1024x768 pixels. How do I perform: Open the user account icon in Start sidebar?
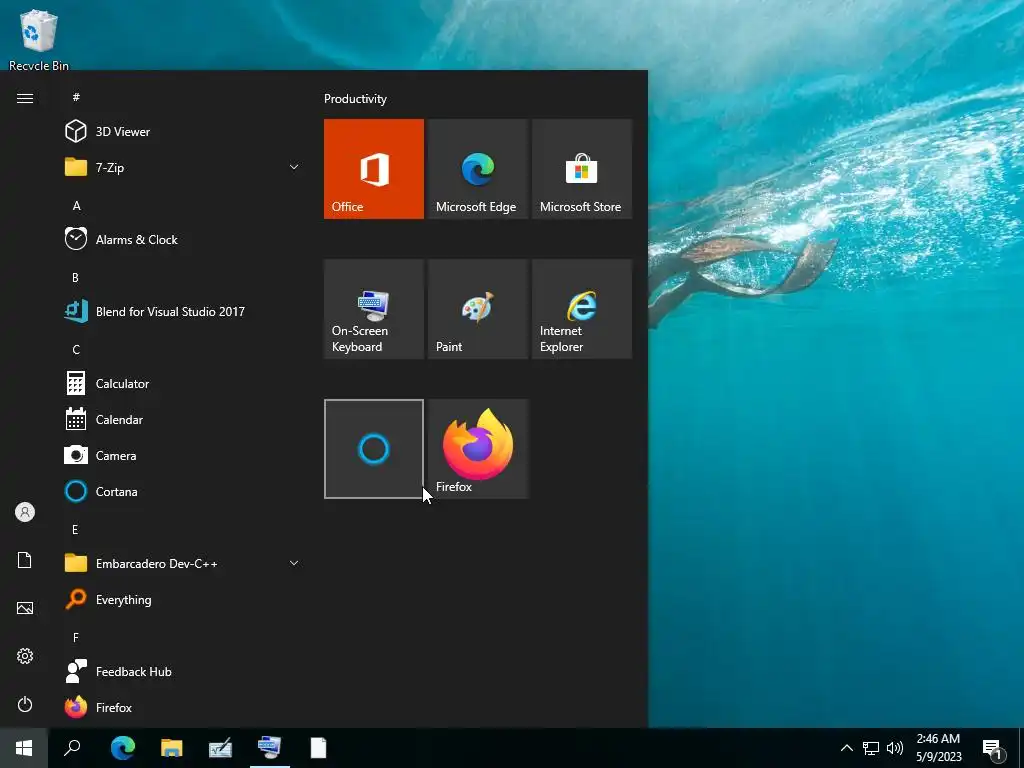[x=25, y=512]
